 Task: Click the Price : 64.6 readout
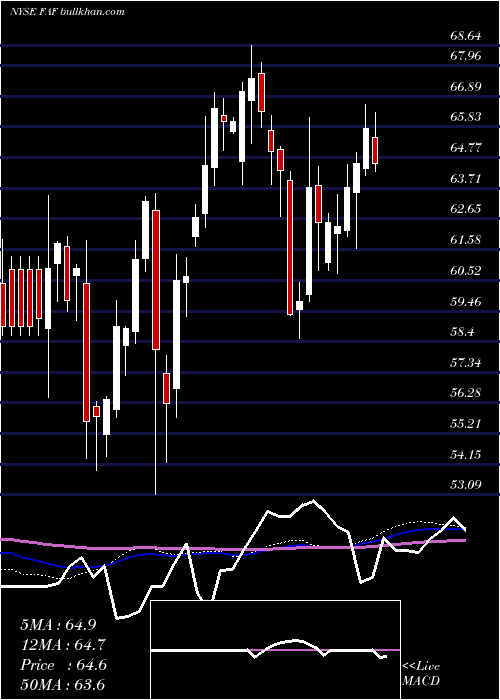[64, 665]
